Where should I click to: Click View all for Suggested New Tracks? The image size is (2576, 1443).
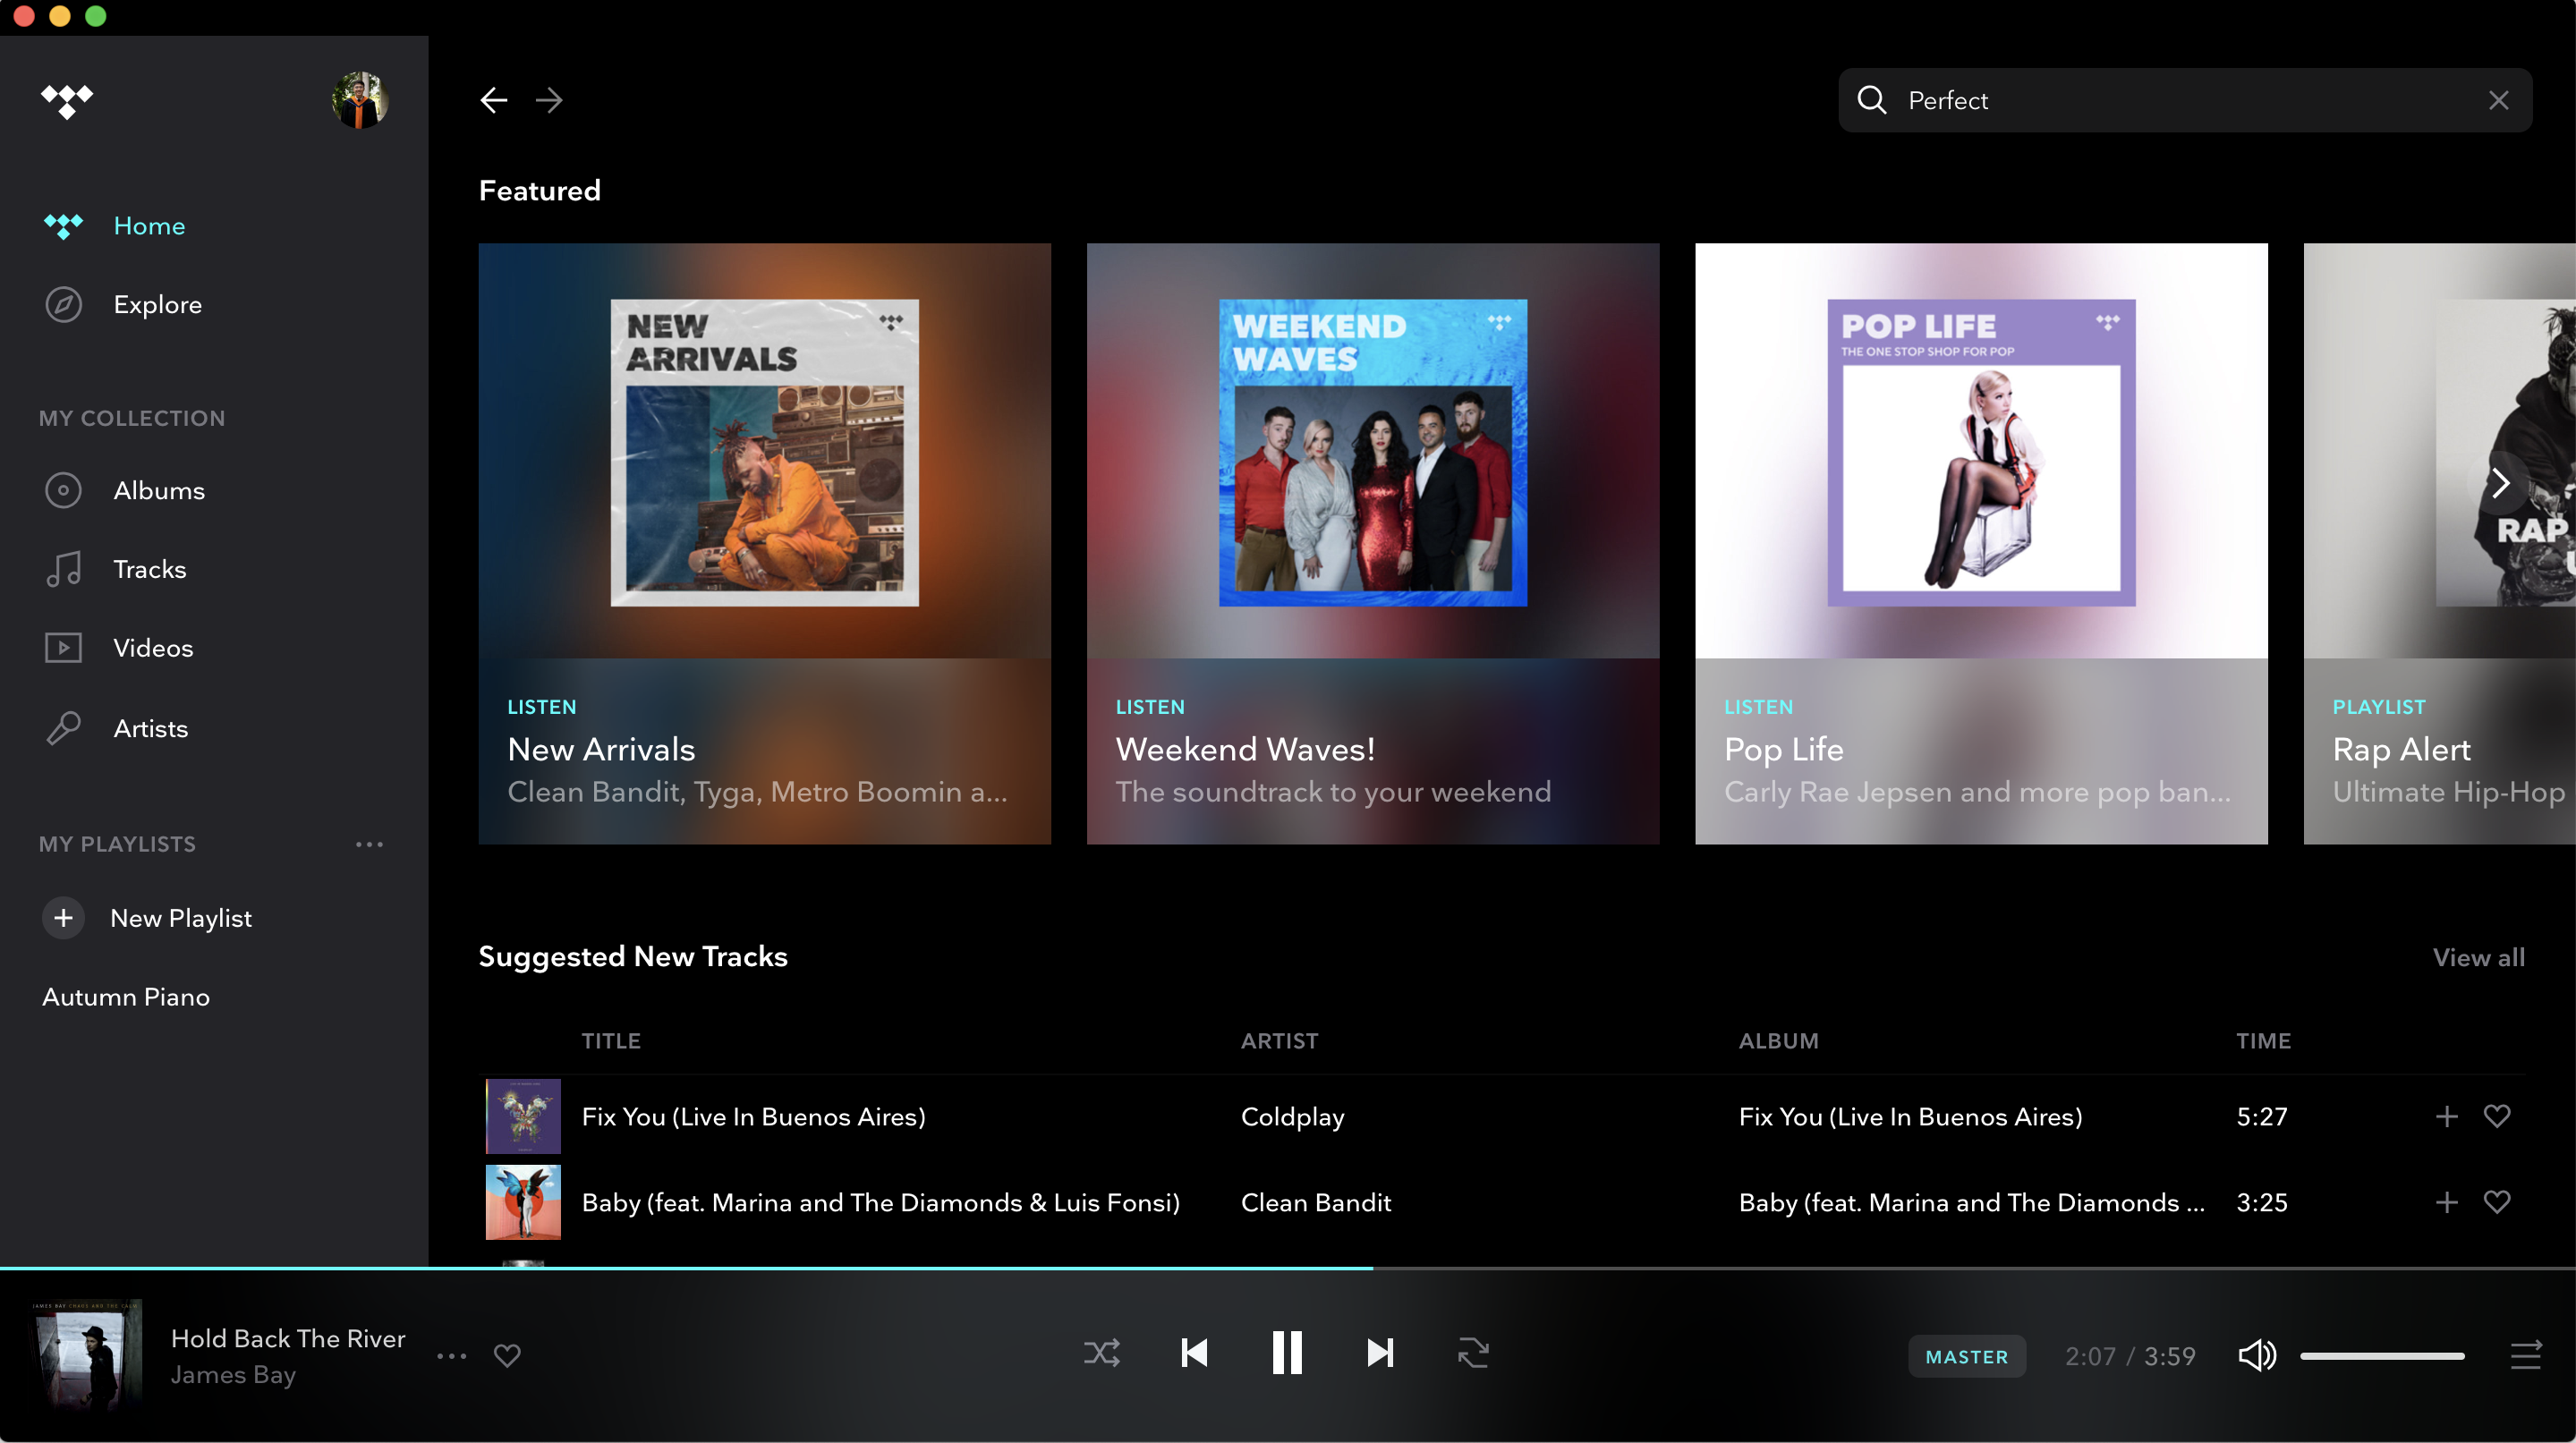tap(2478, 958)
